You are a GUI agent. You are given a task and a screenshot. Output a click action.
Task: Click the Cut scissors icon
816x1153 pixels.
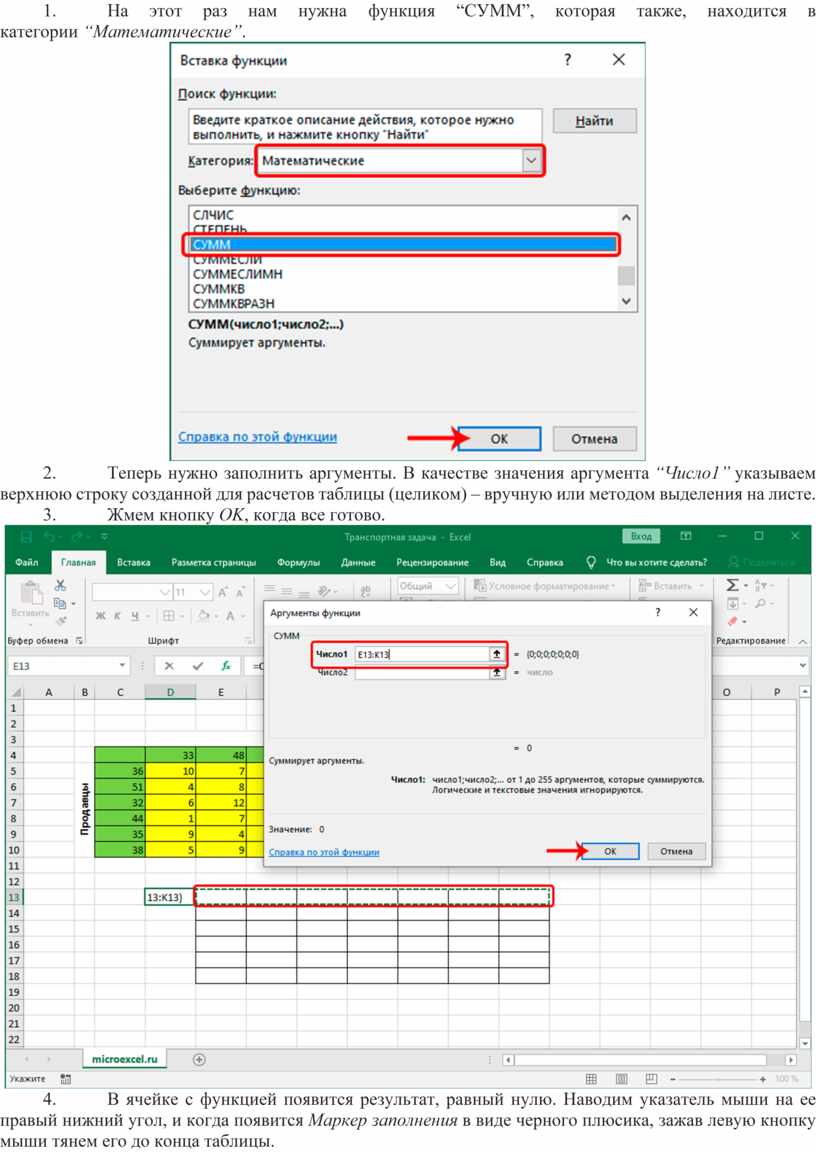pos(60,585)
